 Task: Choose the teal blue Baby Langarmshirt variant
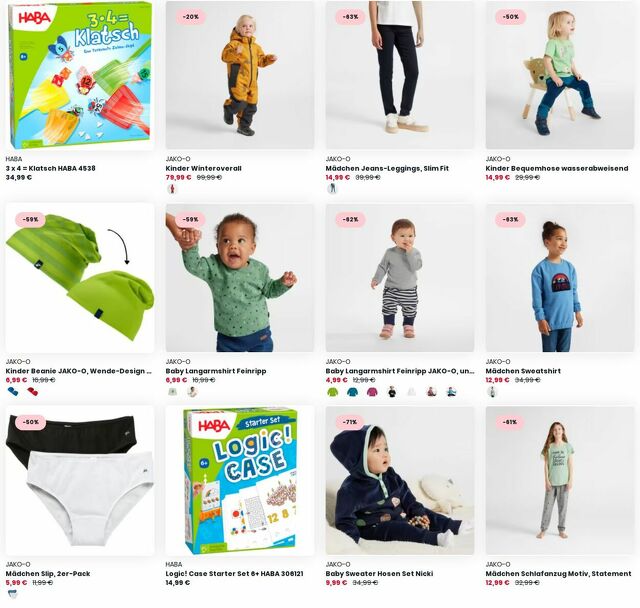pos(352,392)
